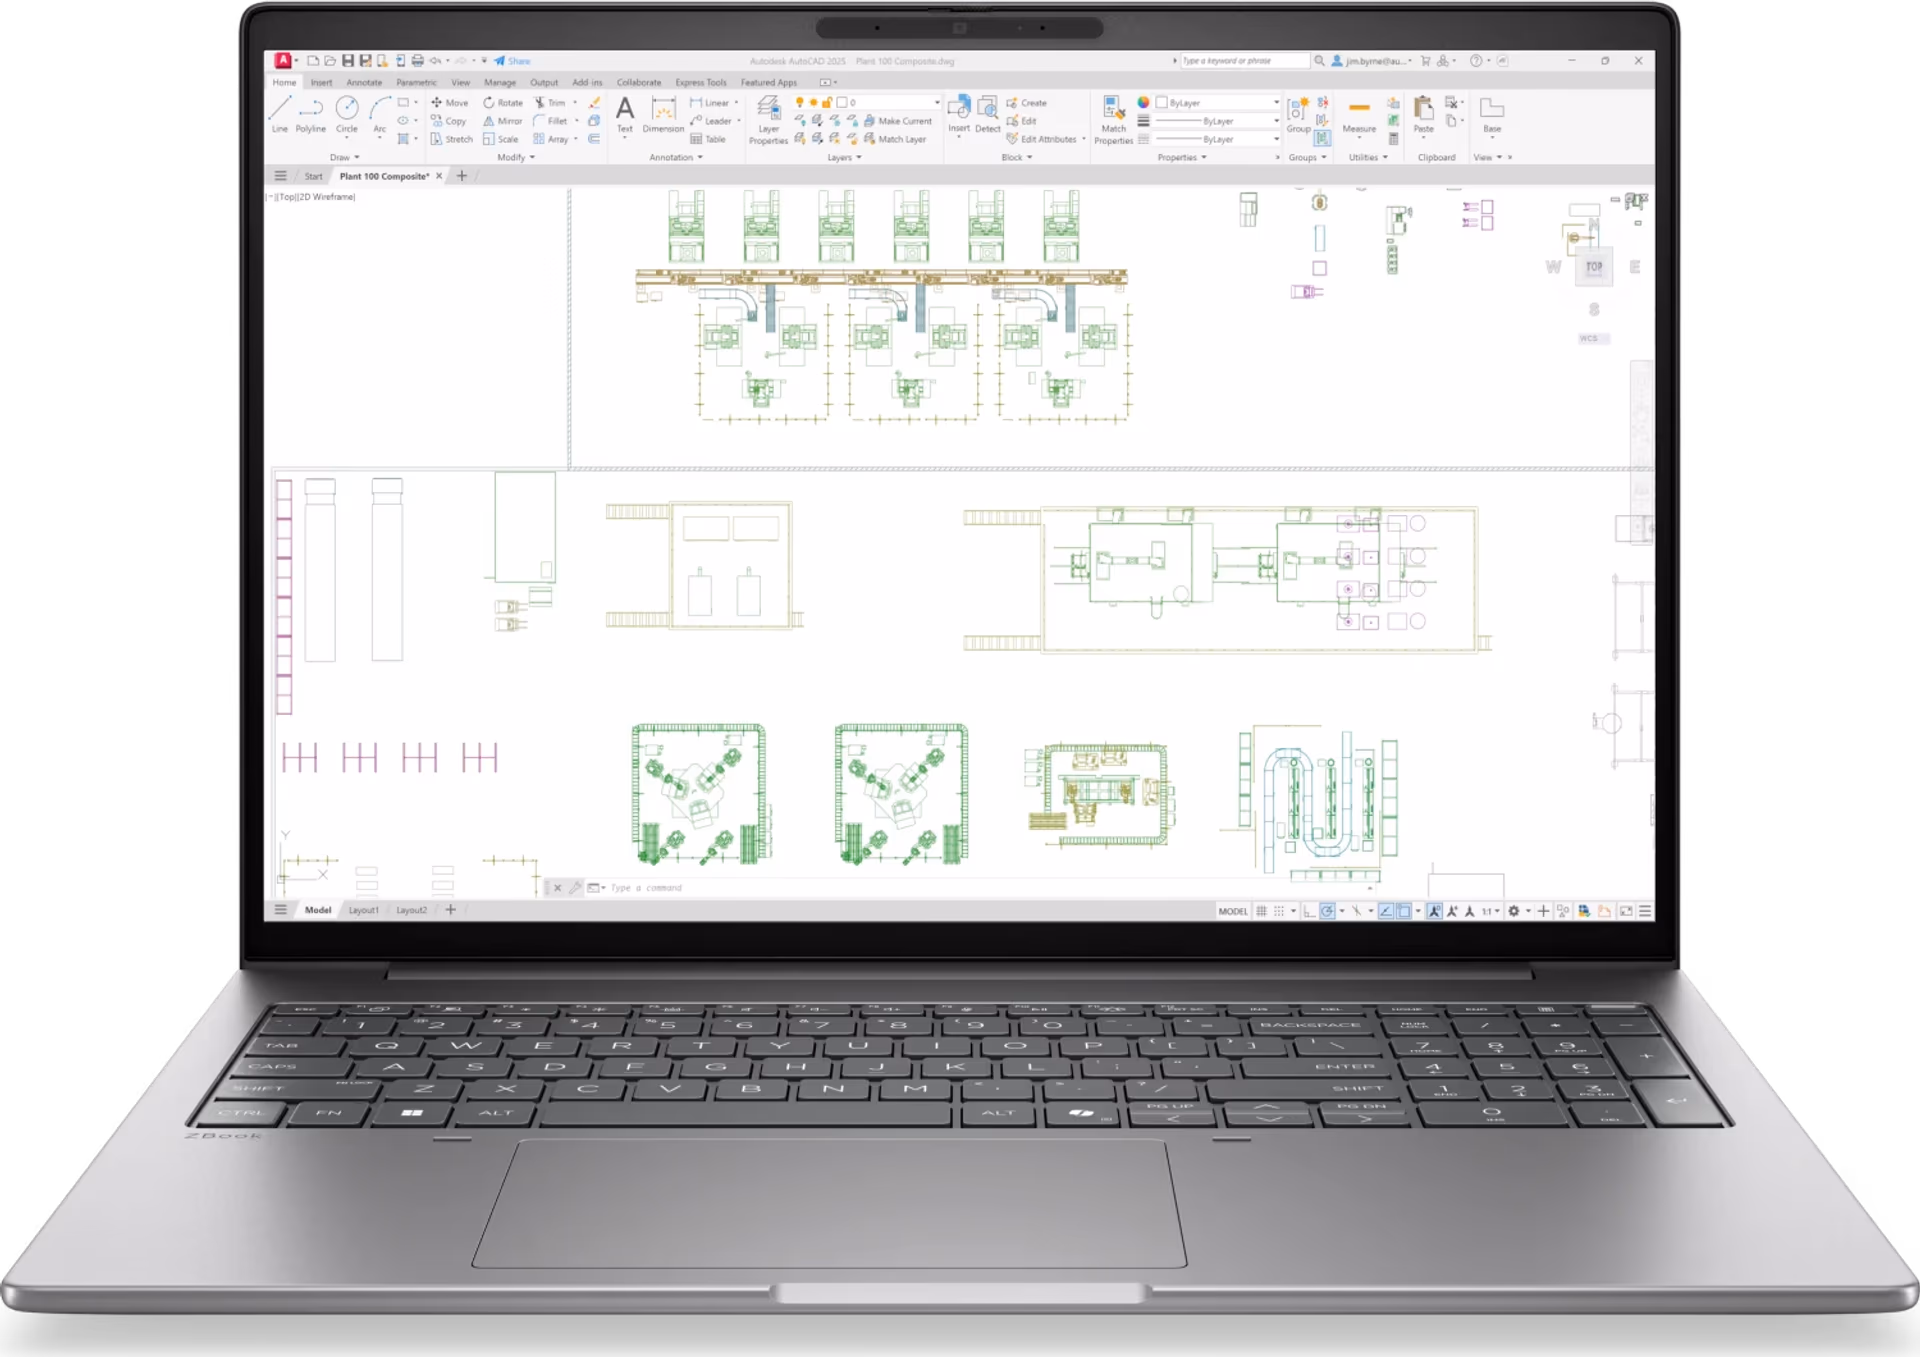
Task: Expand the Modify panel
Action: point(516,157)
